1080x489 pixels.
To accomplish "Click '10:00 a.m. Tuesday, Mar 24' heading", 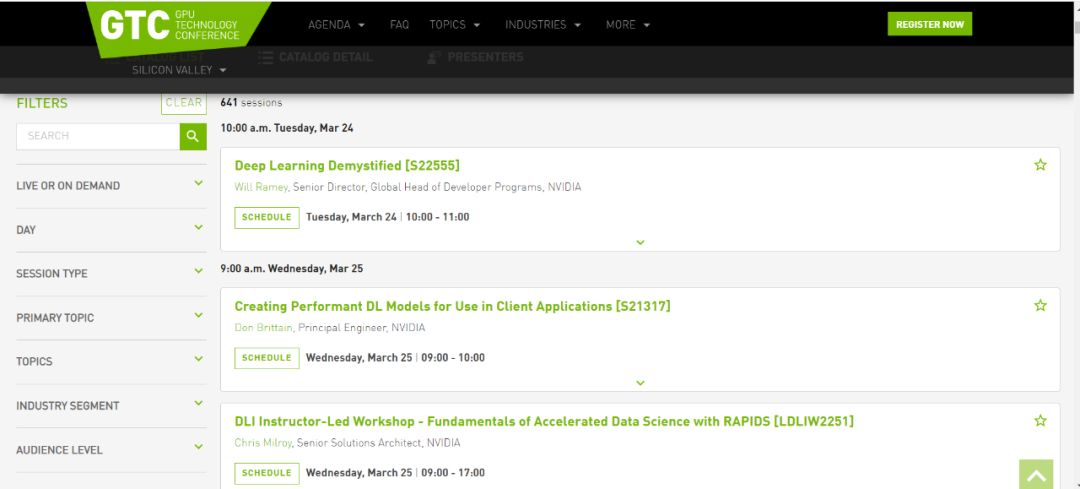I will pos(287,128).
